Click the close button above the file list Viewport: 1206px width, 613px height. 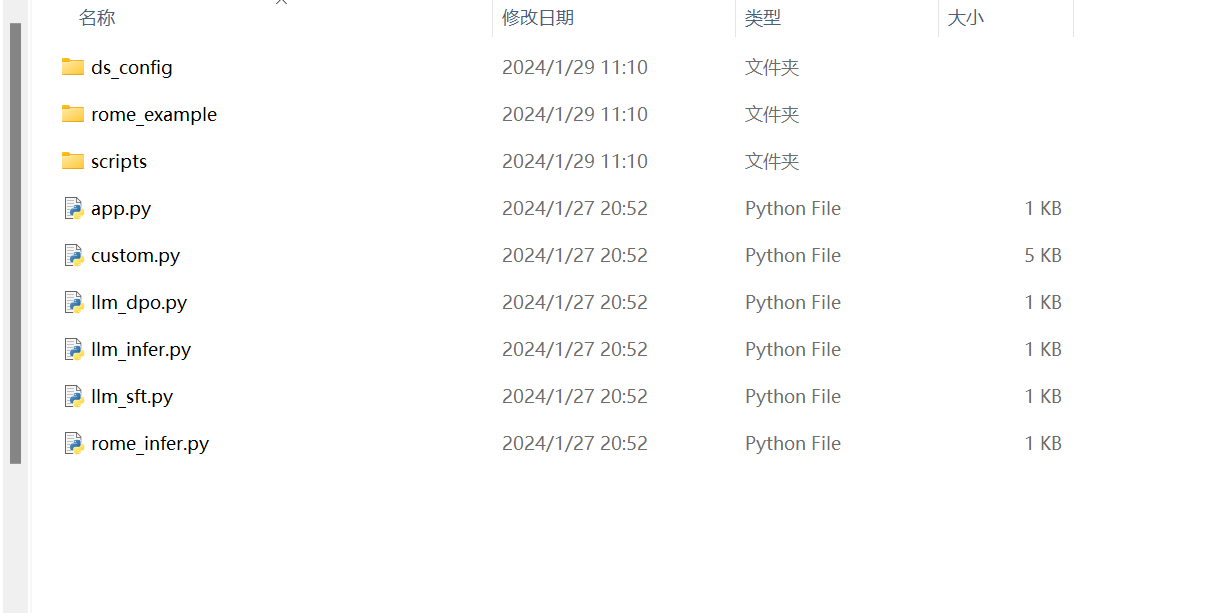[281, 3]
